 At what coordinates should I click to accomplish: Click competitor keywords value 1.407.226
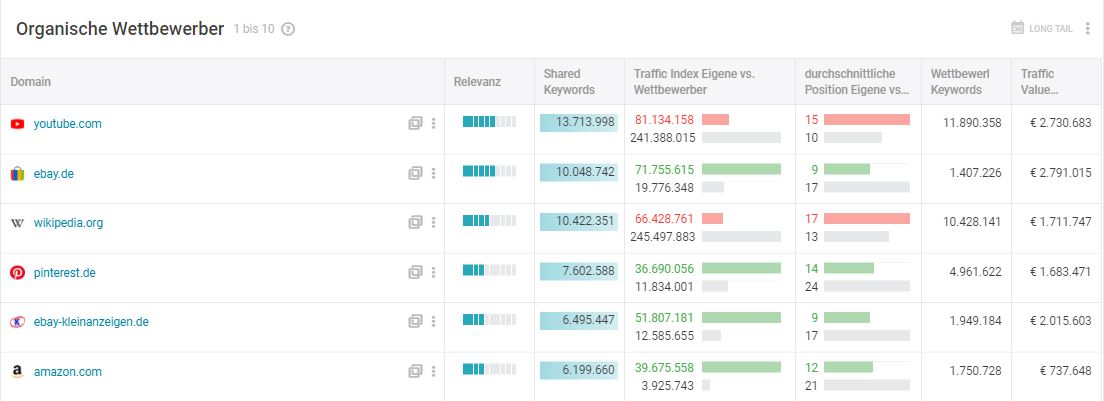pyautogui.click(x=976, y=173)
